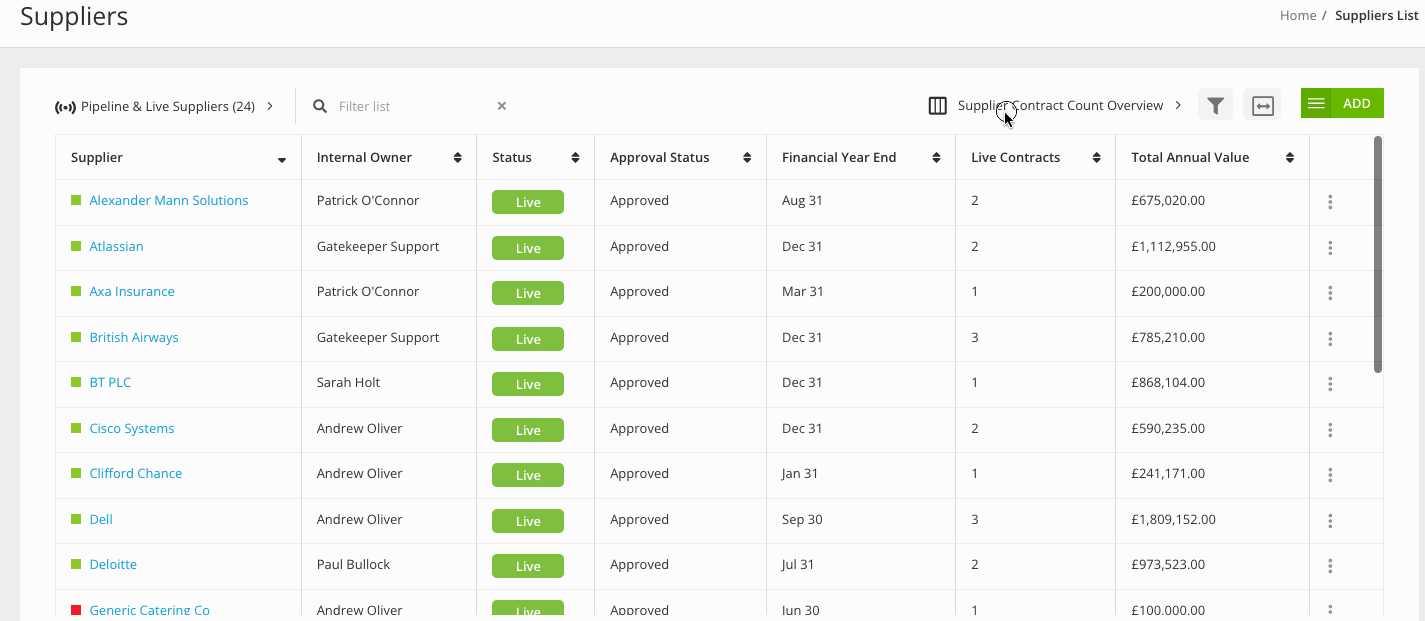Viewport: 1425px width, 621px height.
Task: Open Axa Insurance supplier link
Action: point(132,291)
